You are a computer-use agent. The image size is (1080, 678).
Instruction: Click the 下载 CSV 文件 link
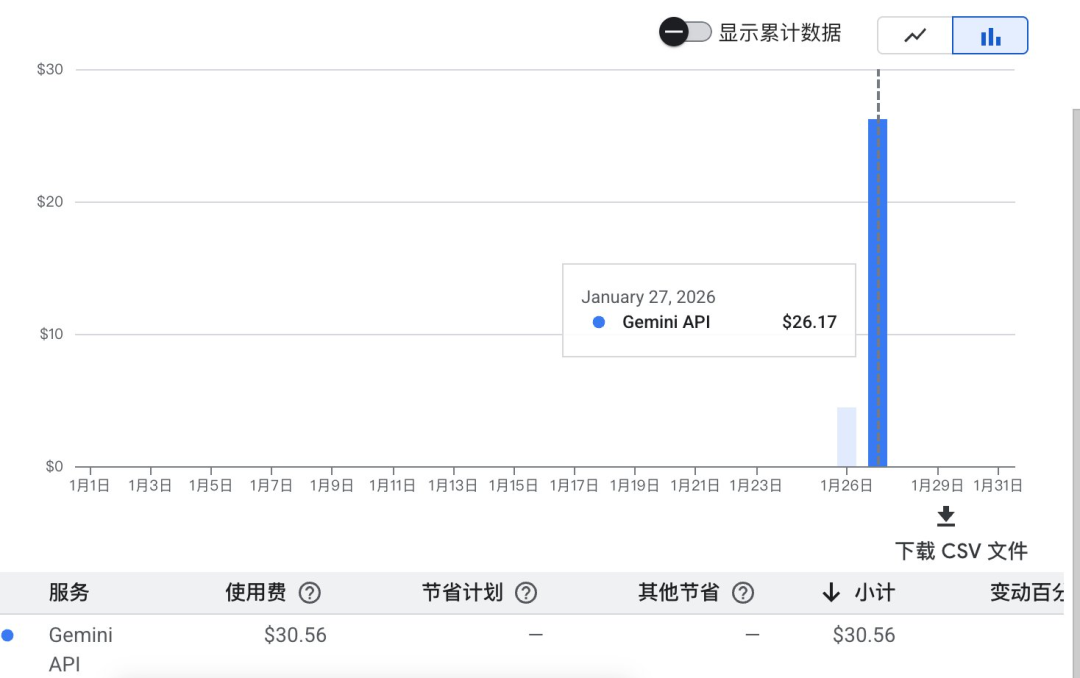[x=961, y=551]
